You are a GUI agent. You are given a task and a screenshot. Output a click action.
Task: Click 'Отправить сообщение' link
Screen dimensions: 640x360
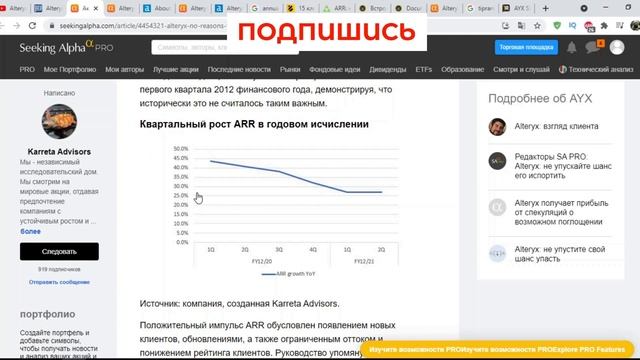[59, 282]
